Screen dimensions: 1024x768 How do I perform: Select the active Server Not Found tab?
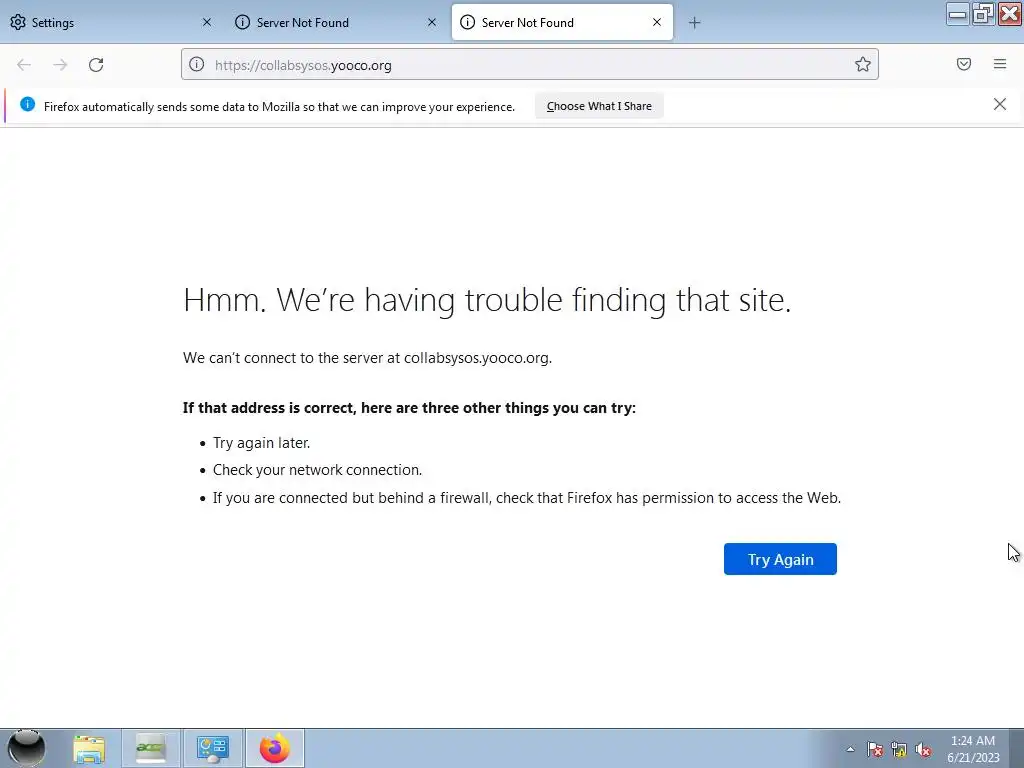pos(562,22)
